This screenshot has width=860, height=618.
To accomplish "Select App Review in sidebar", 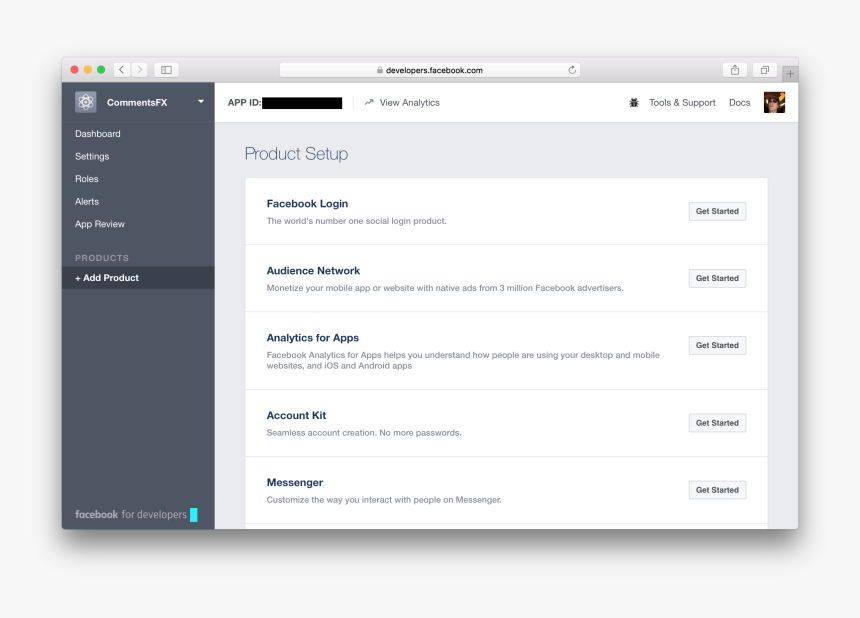I will pyautogui.click(x=100, y=224).
